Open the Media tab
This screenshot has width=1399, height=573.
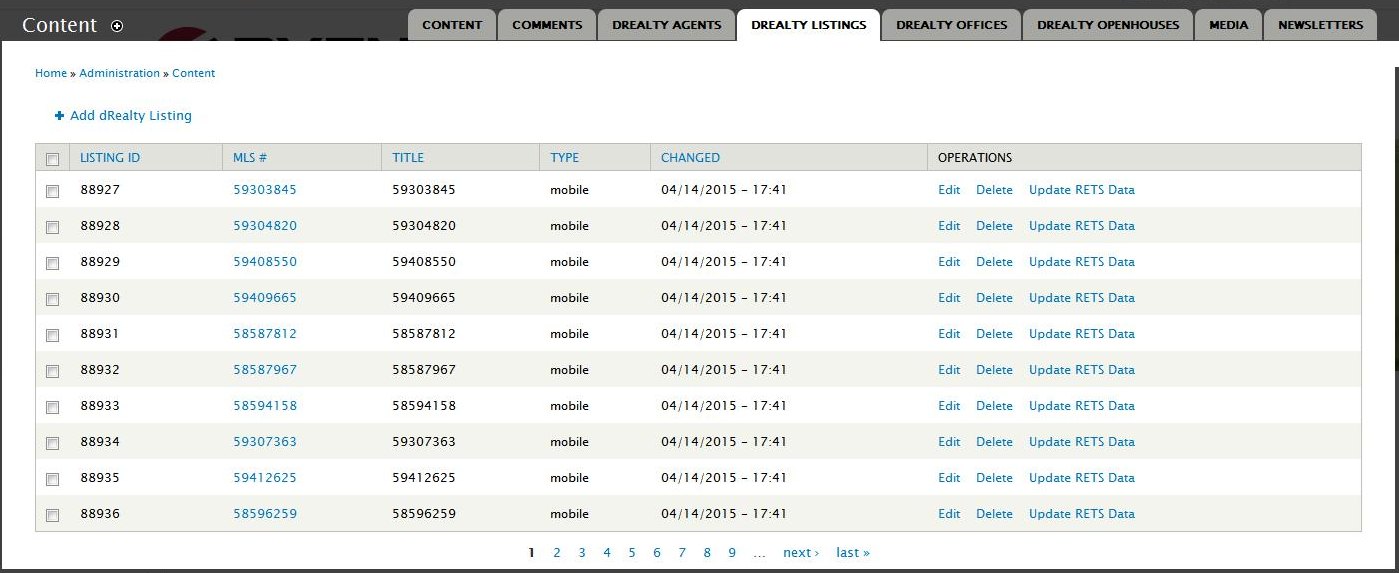point(1228,25)
